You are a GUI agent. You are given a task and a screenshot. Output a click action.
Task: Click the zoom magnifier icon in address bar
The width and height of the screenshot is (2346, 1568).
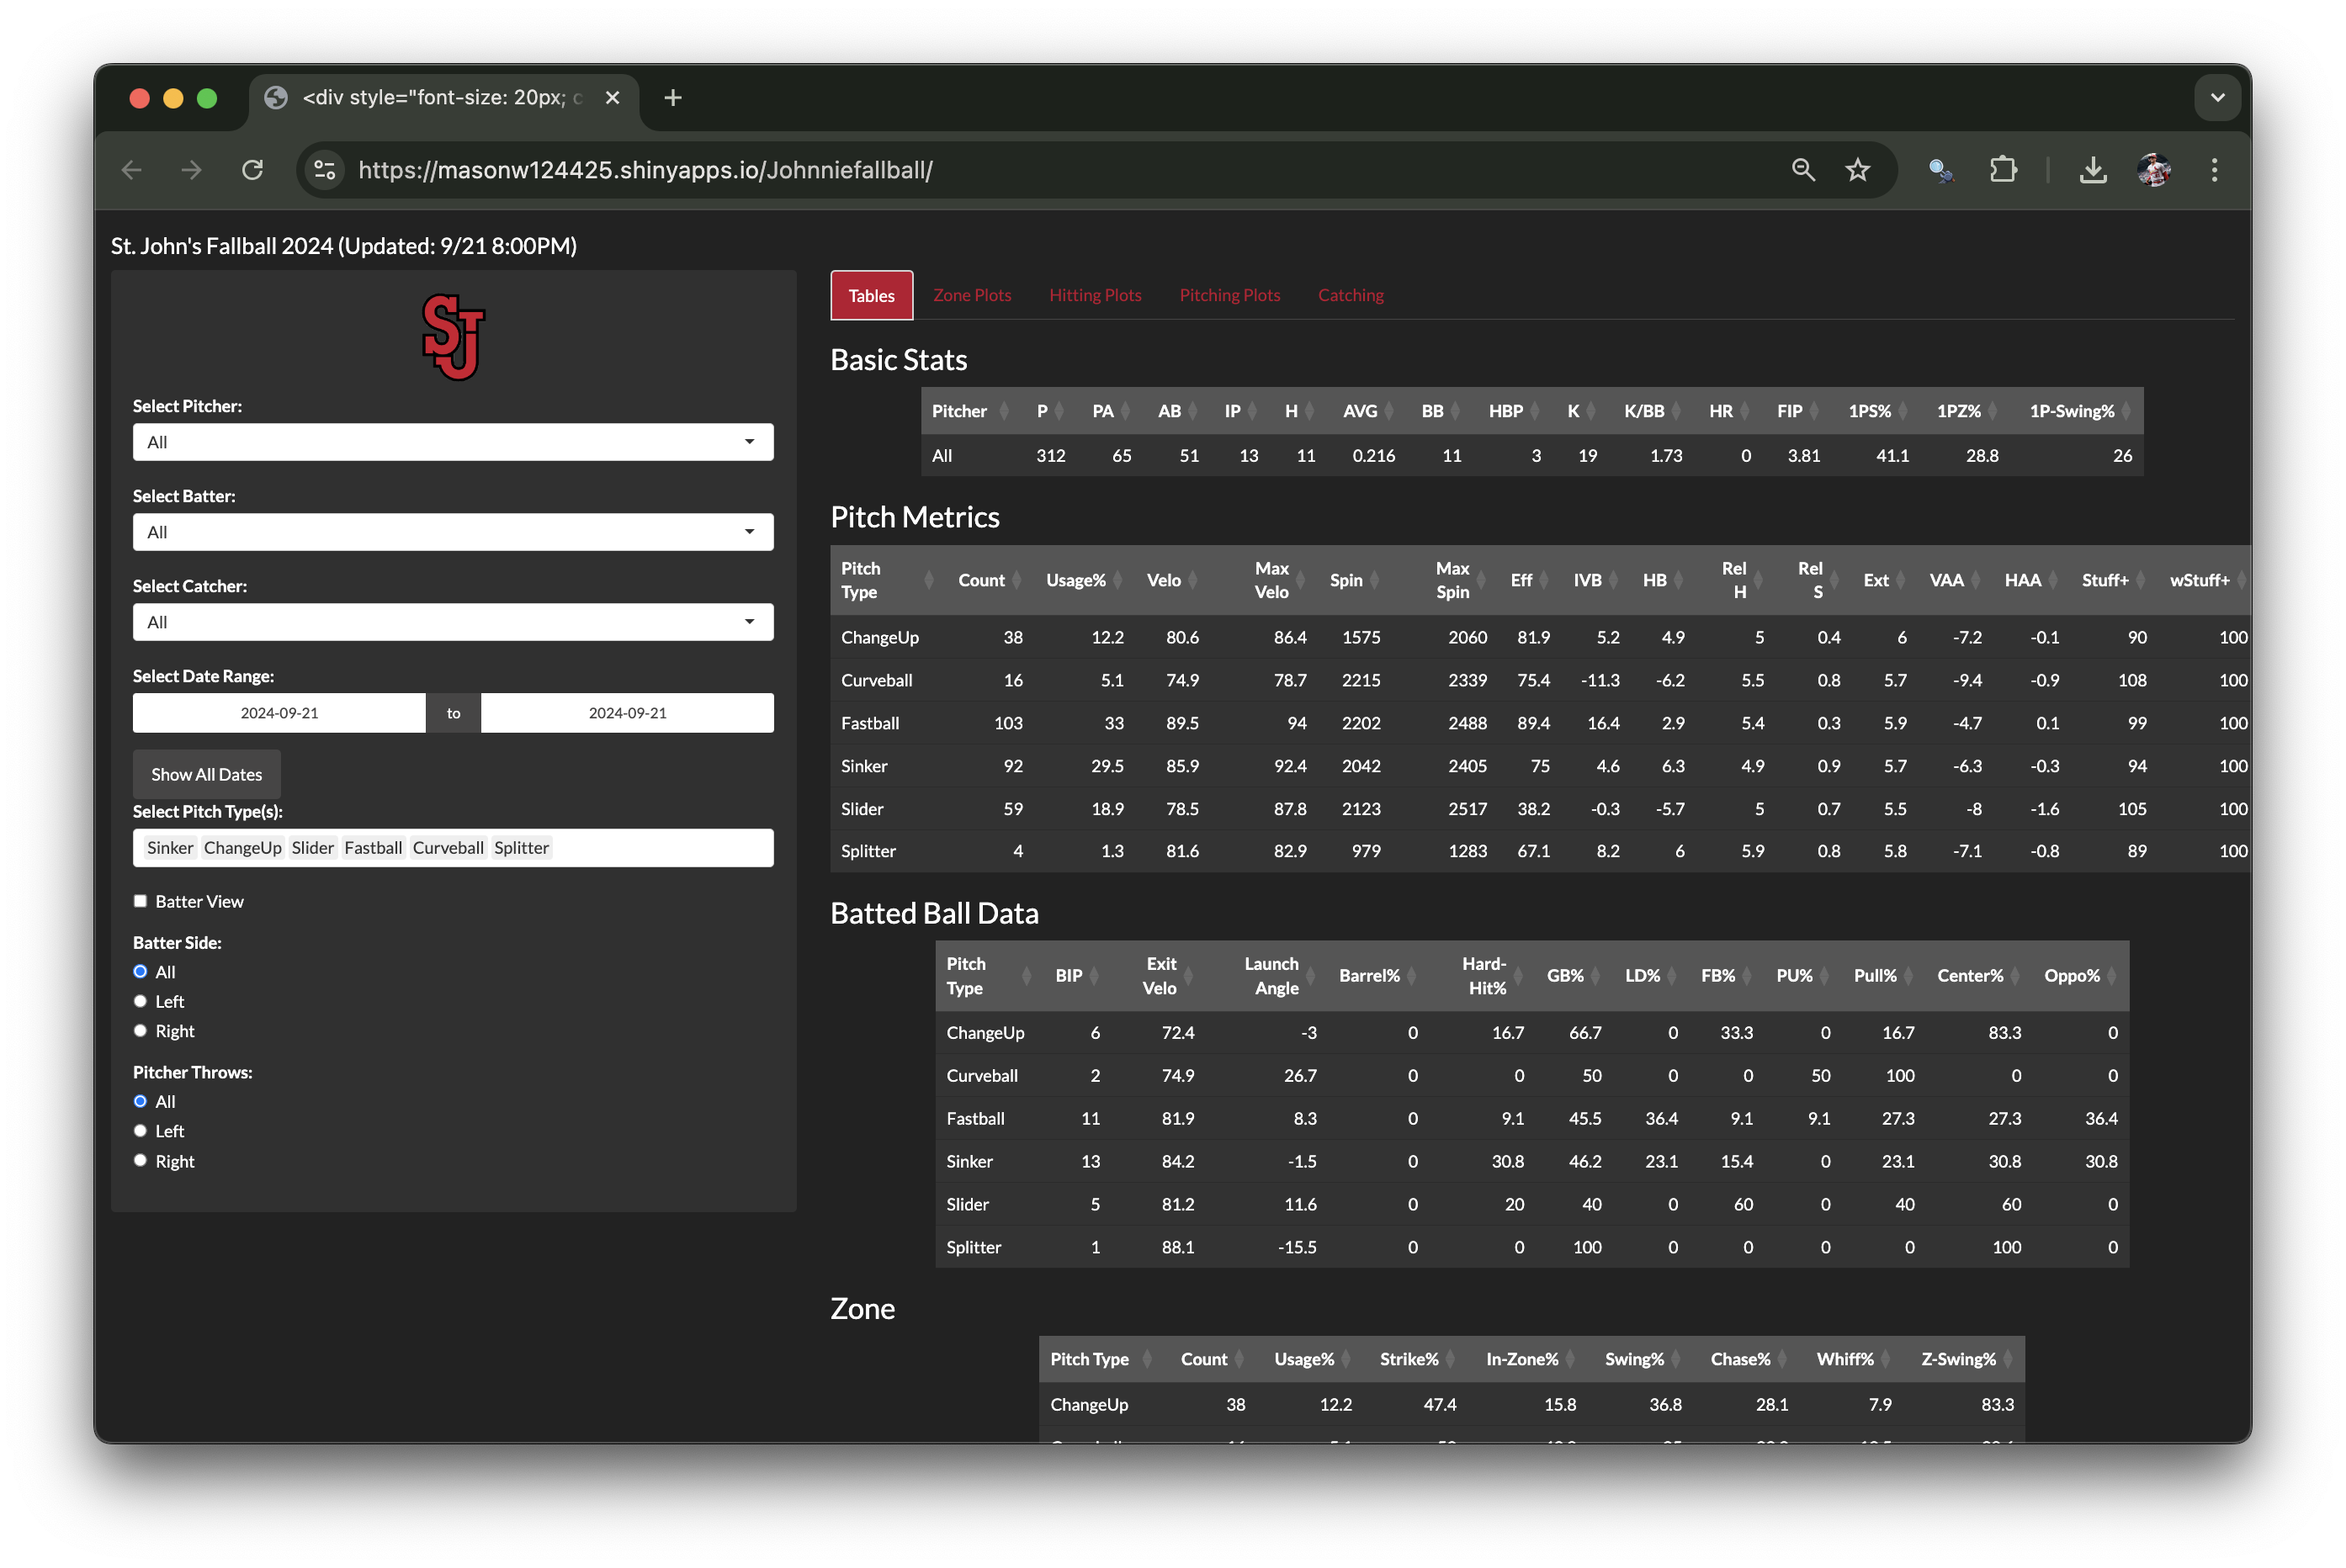(x=1802, y=170)
